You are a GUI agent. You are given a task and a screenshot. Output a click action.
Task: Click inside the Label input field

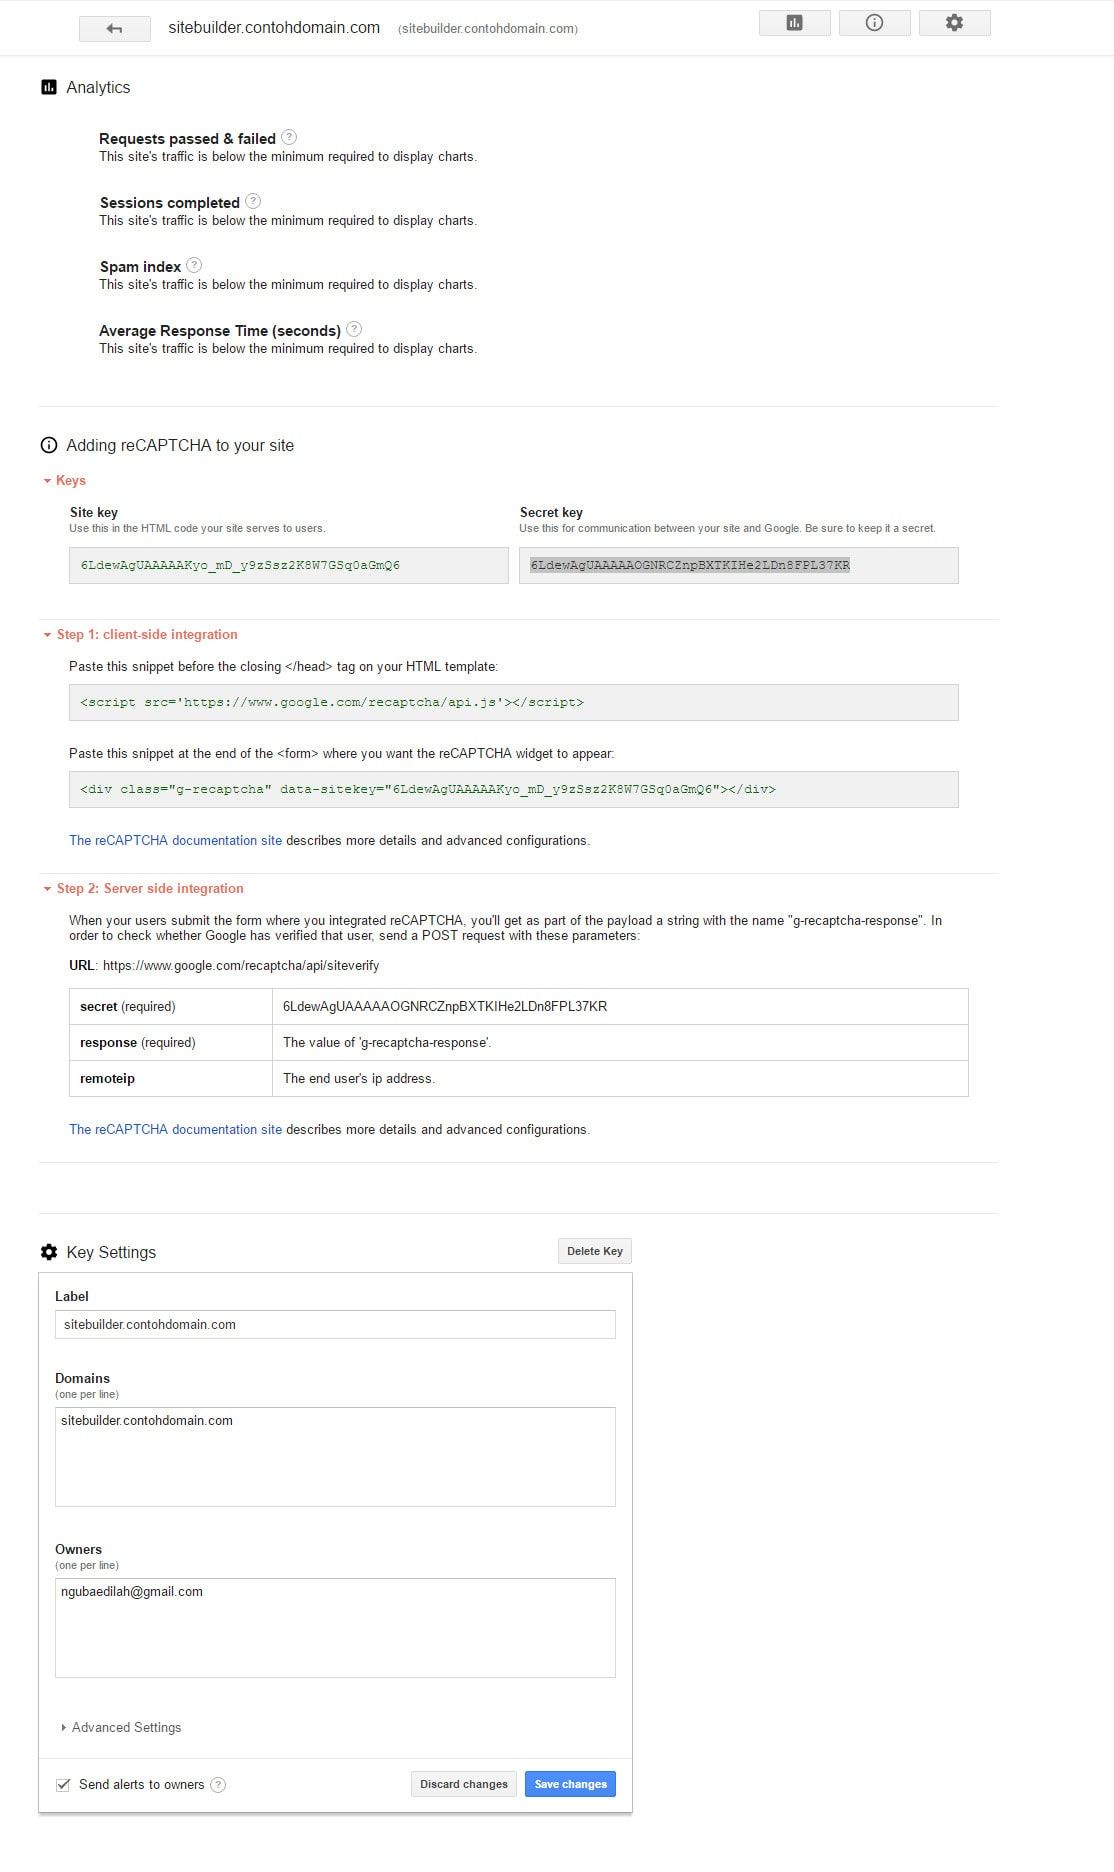tap(335, 1323)
